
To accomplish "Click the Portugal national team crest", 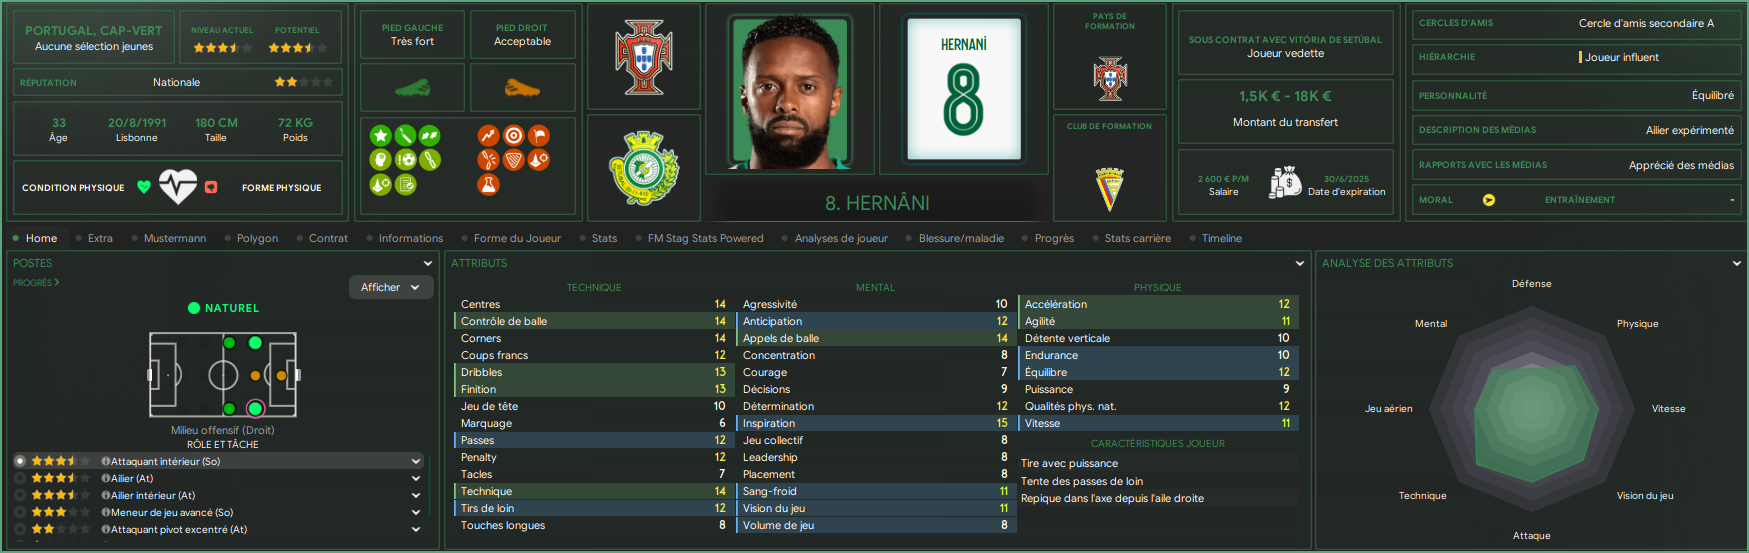I will [x=643, y=57].
